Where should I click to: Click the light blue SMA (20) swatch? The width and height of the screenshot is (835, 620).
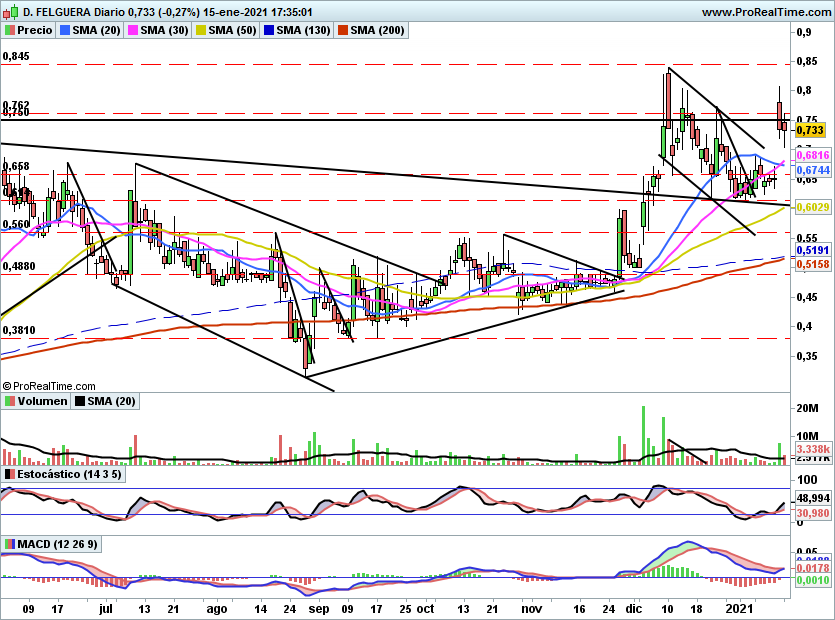tap(65, 30)
